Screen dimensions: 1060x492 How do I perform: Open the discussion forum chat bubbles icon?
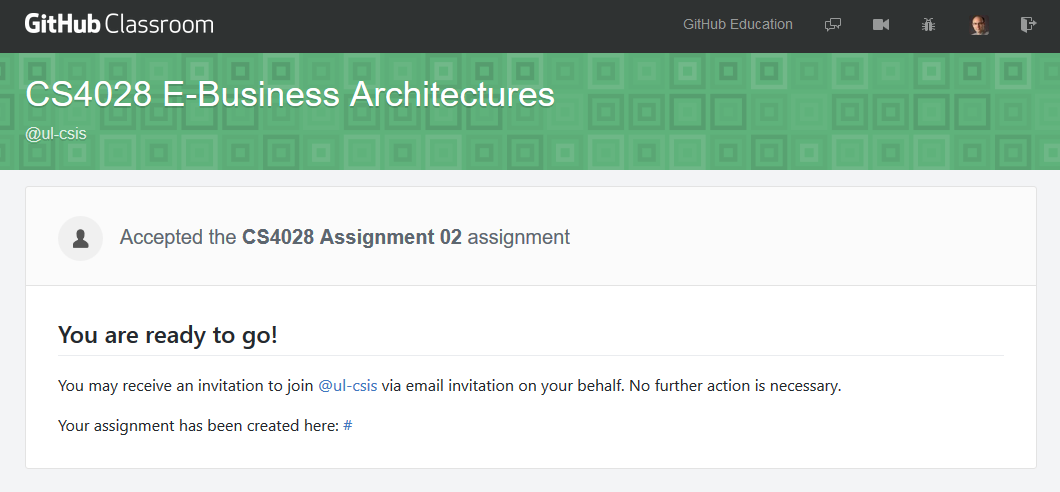click(833, 25)
